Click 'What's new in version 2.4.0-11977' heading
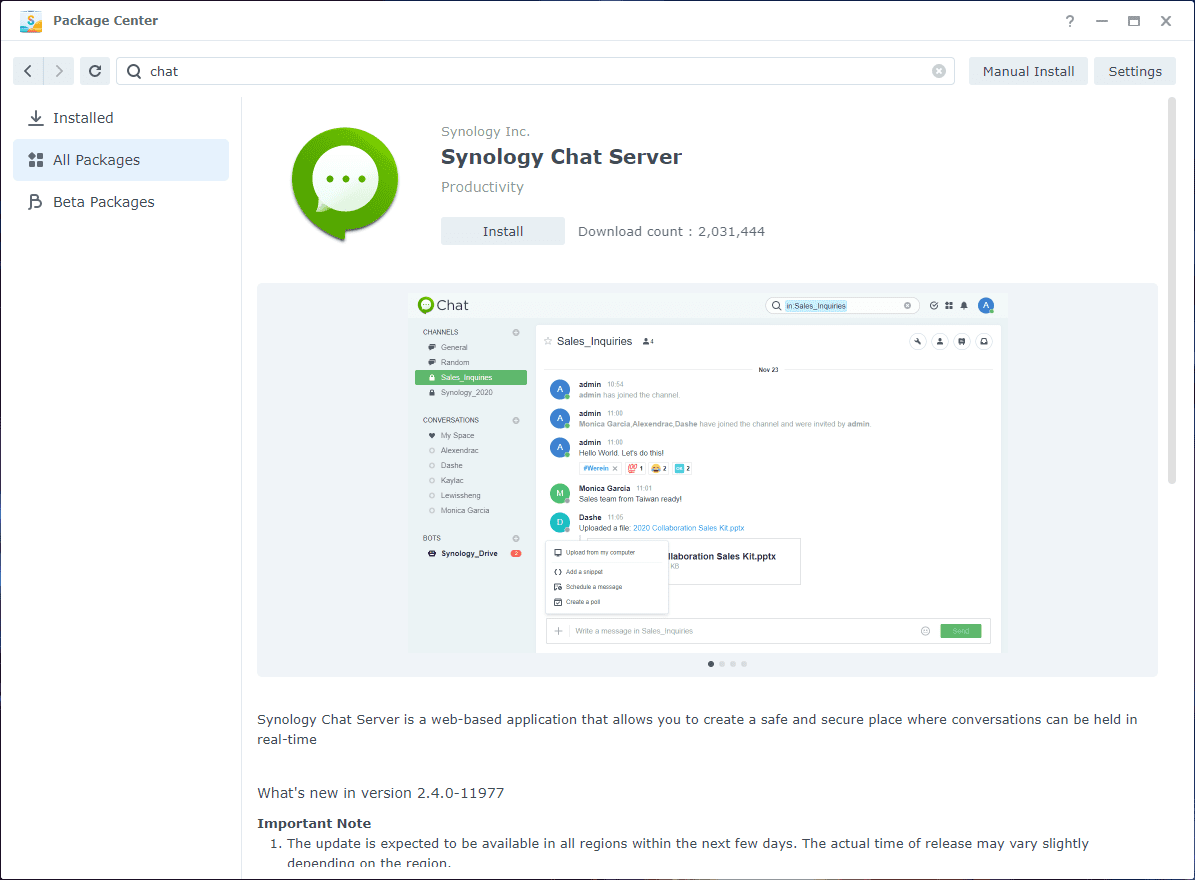1195x880 pixels. [x=380, y=792]
